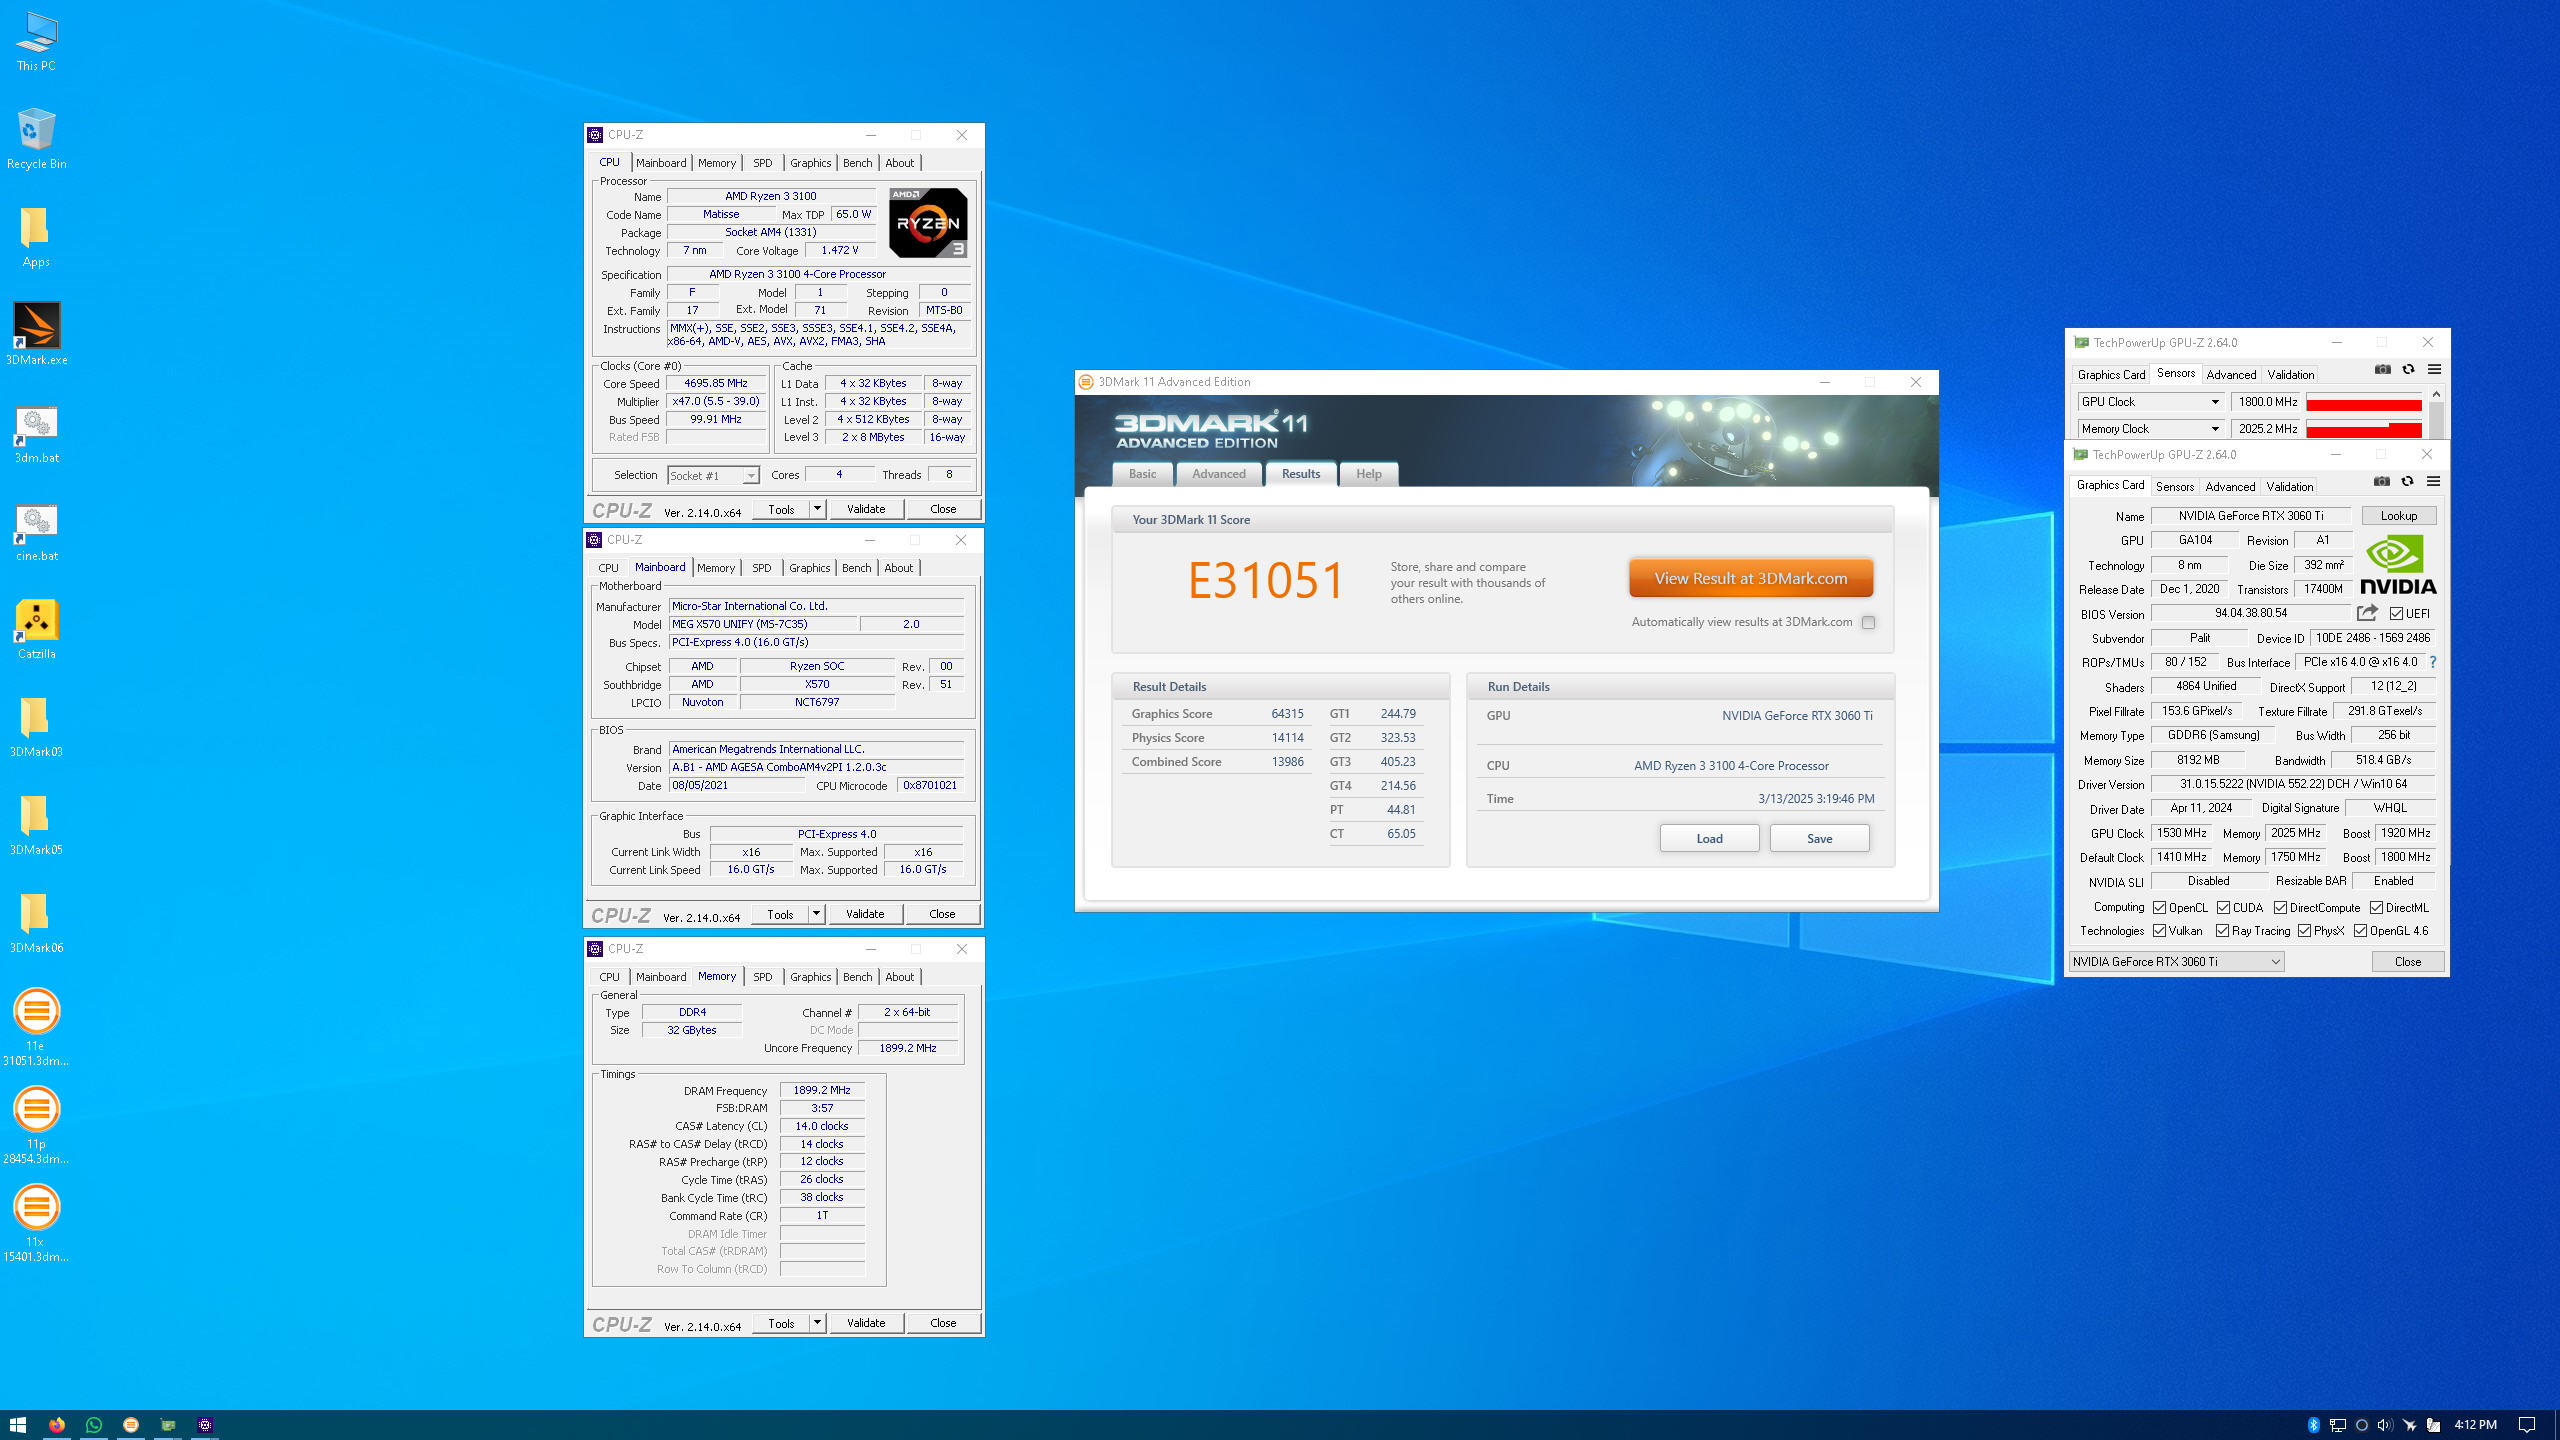This screenshot has height=1440, width=2560.
Task: Toggle automatically view results at 3DMark.com checkbox
Action: (x=1868, y=622)
